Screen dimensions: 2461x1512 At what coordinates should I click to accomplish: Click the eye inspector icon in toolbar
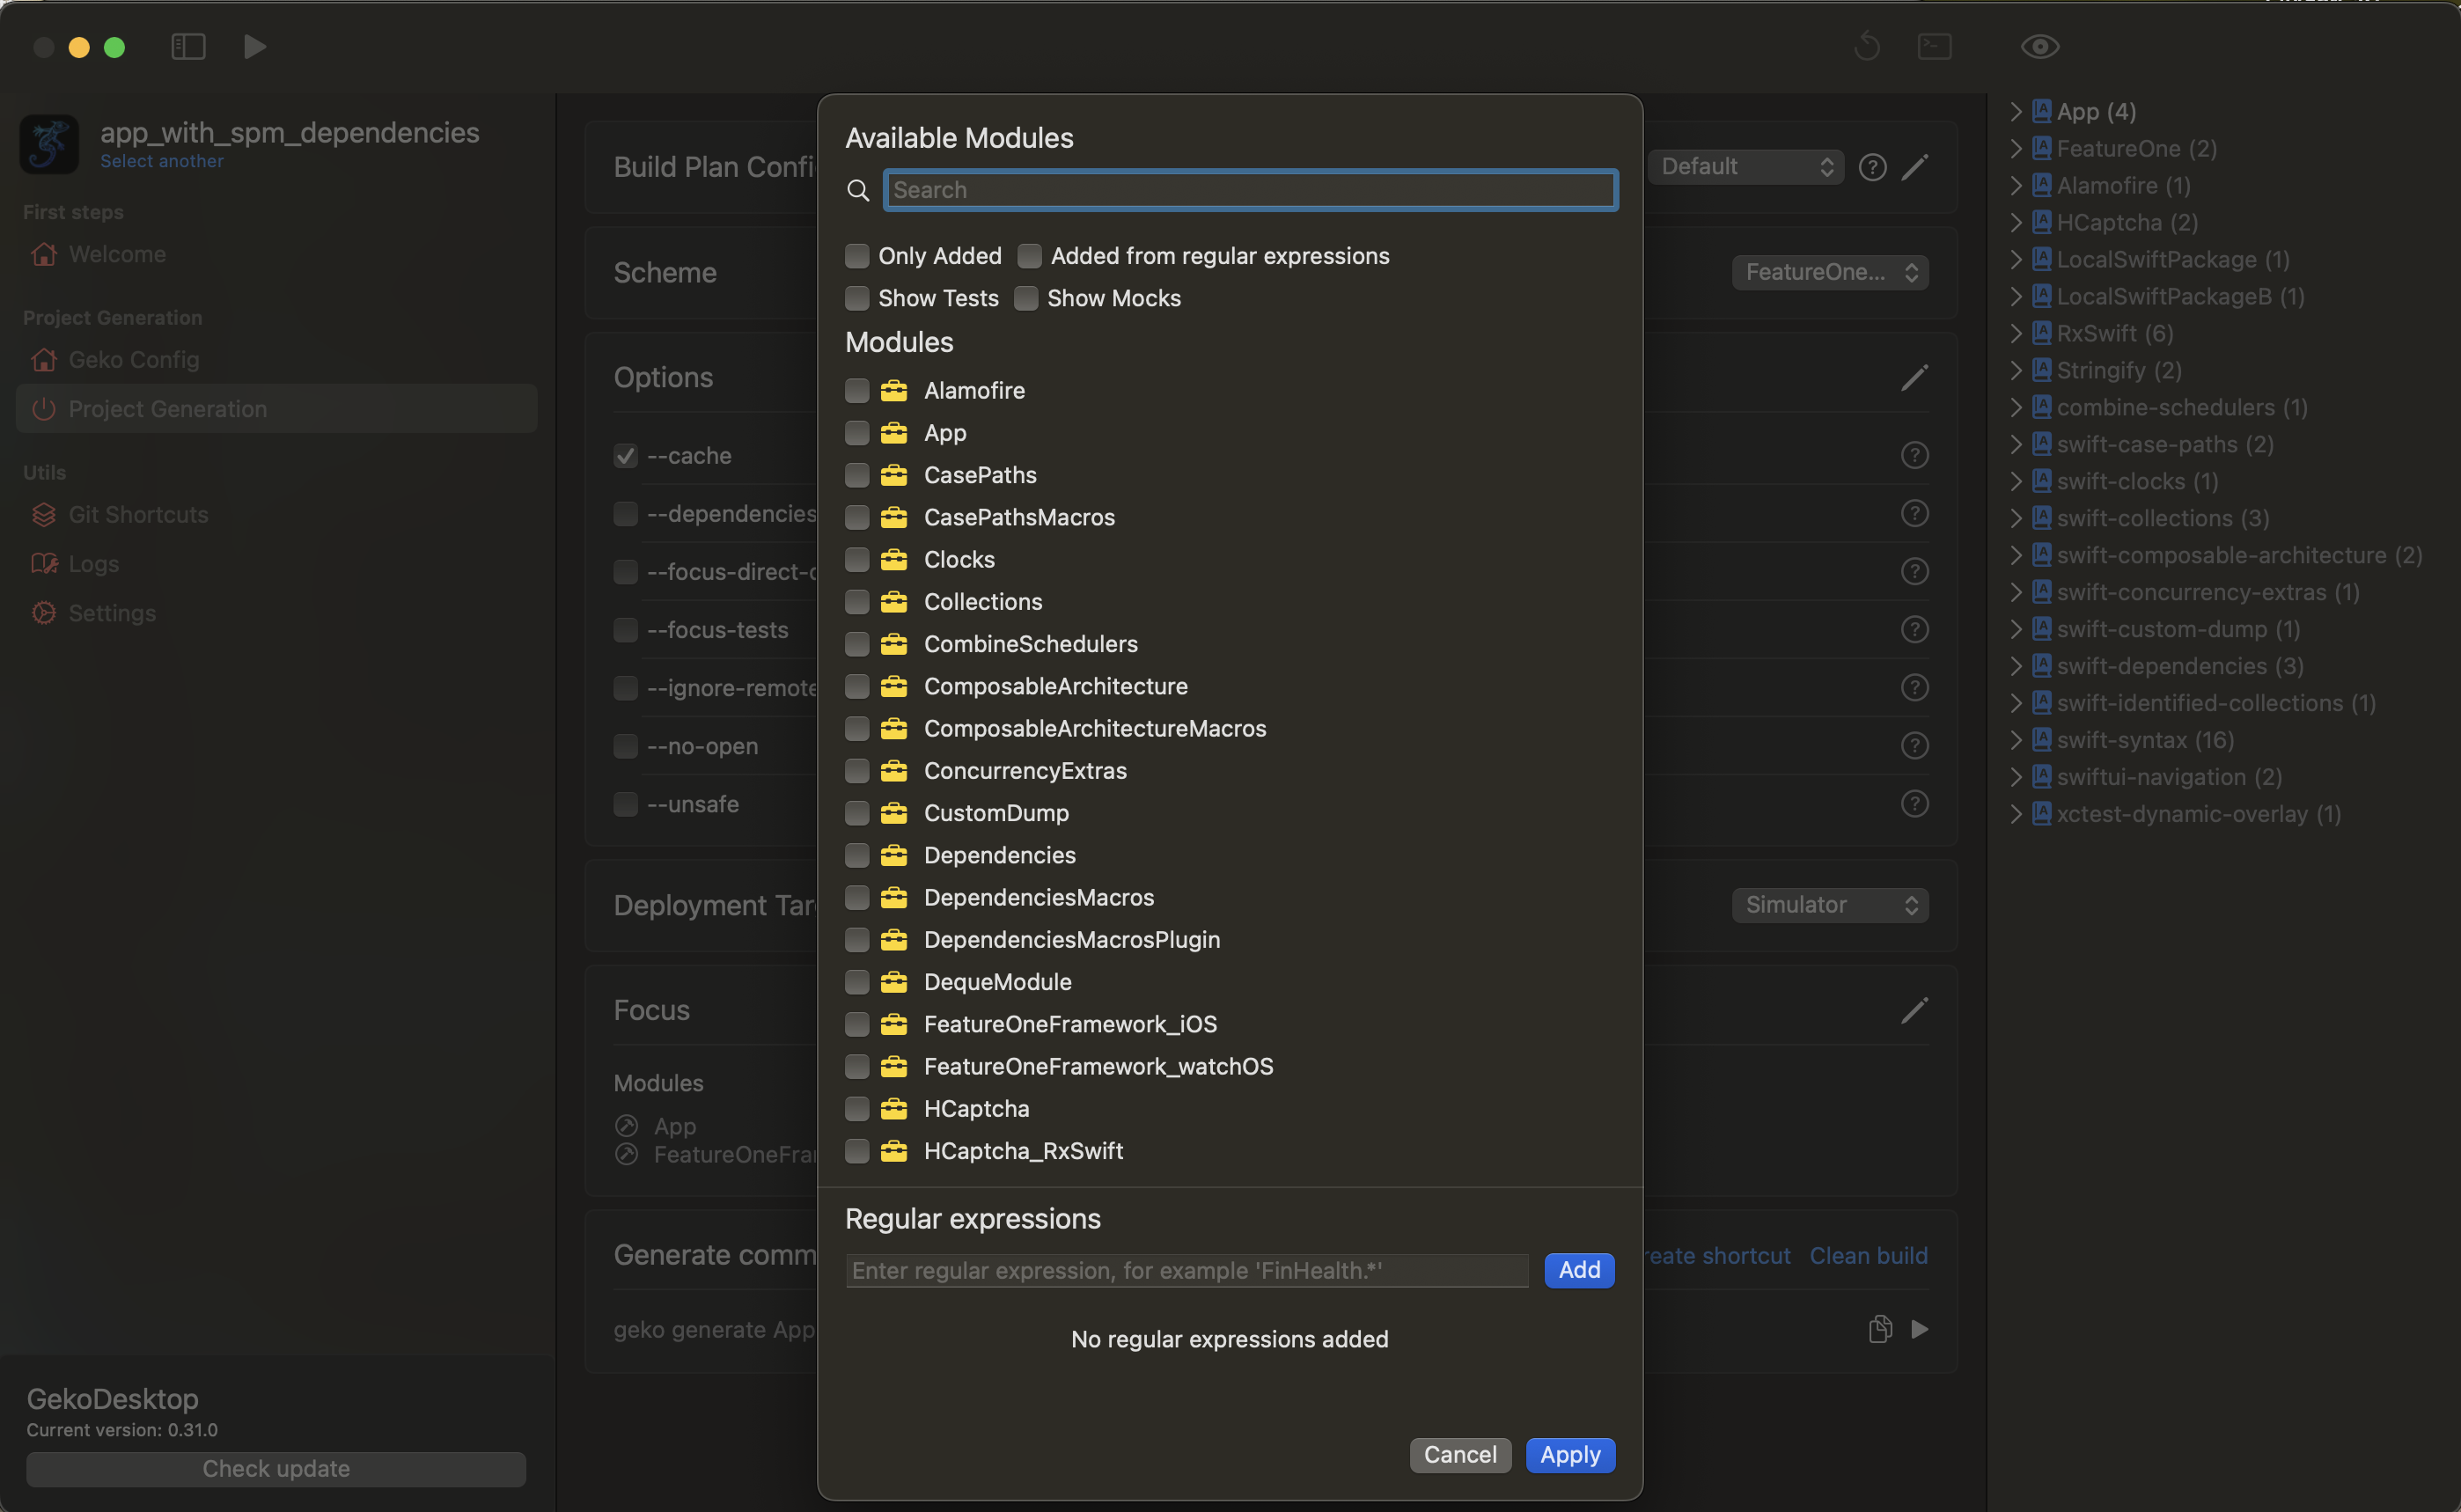click(2039, 47)
